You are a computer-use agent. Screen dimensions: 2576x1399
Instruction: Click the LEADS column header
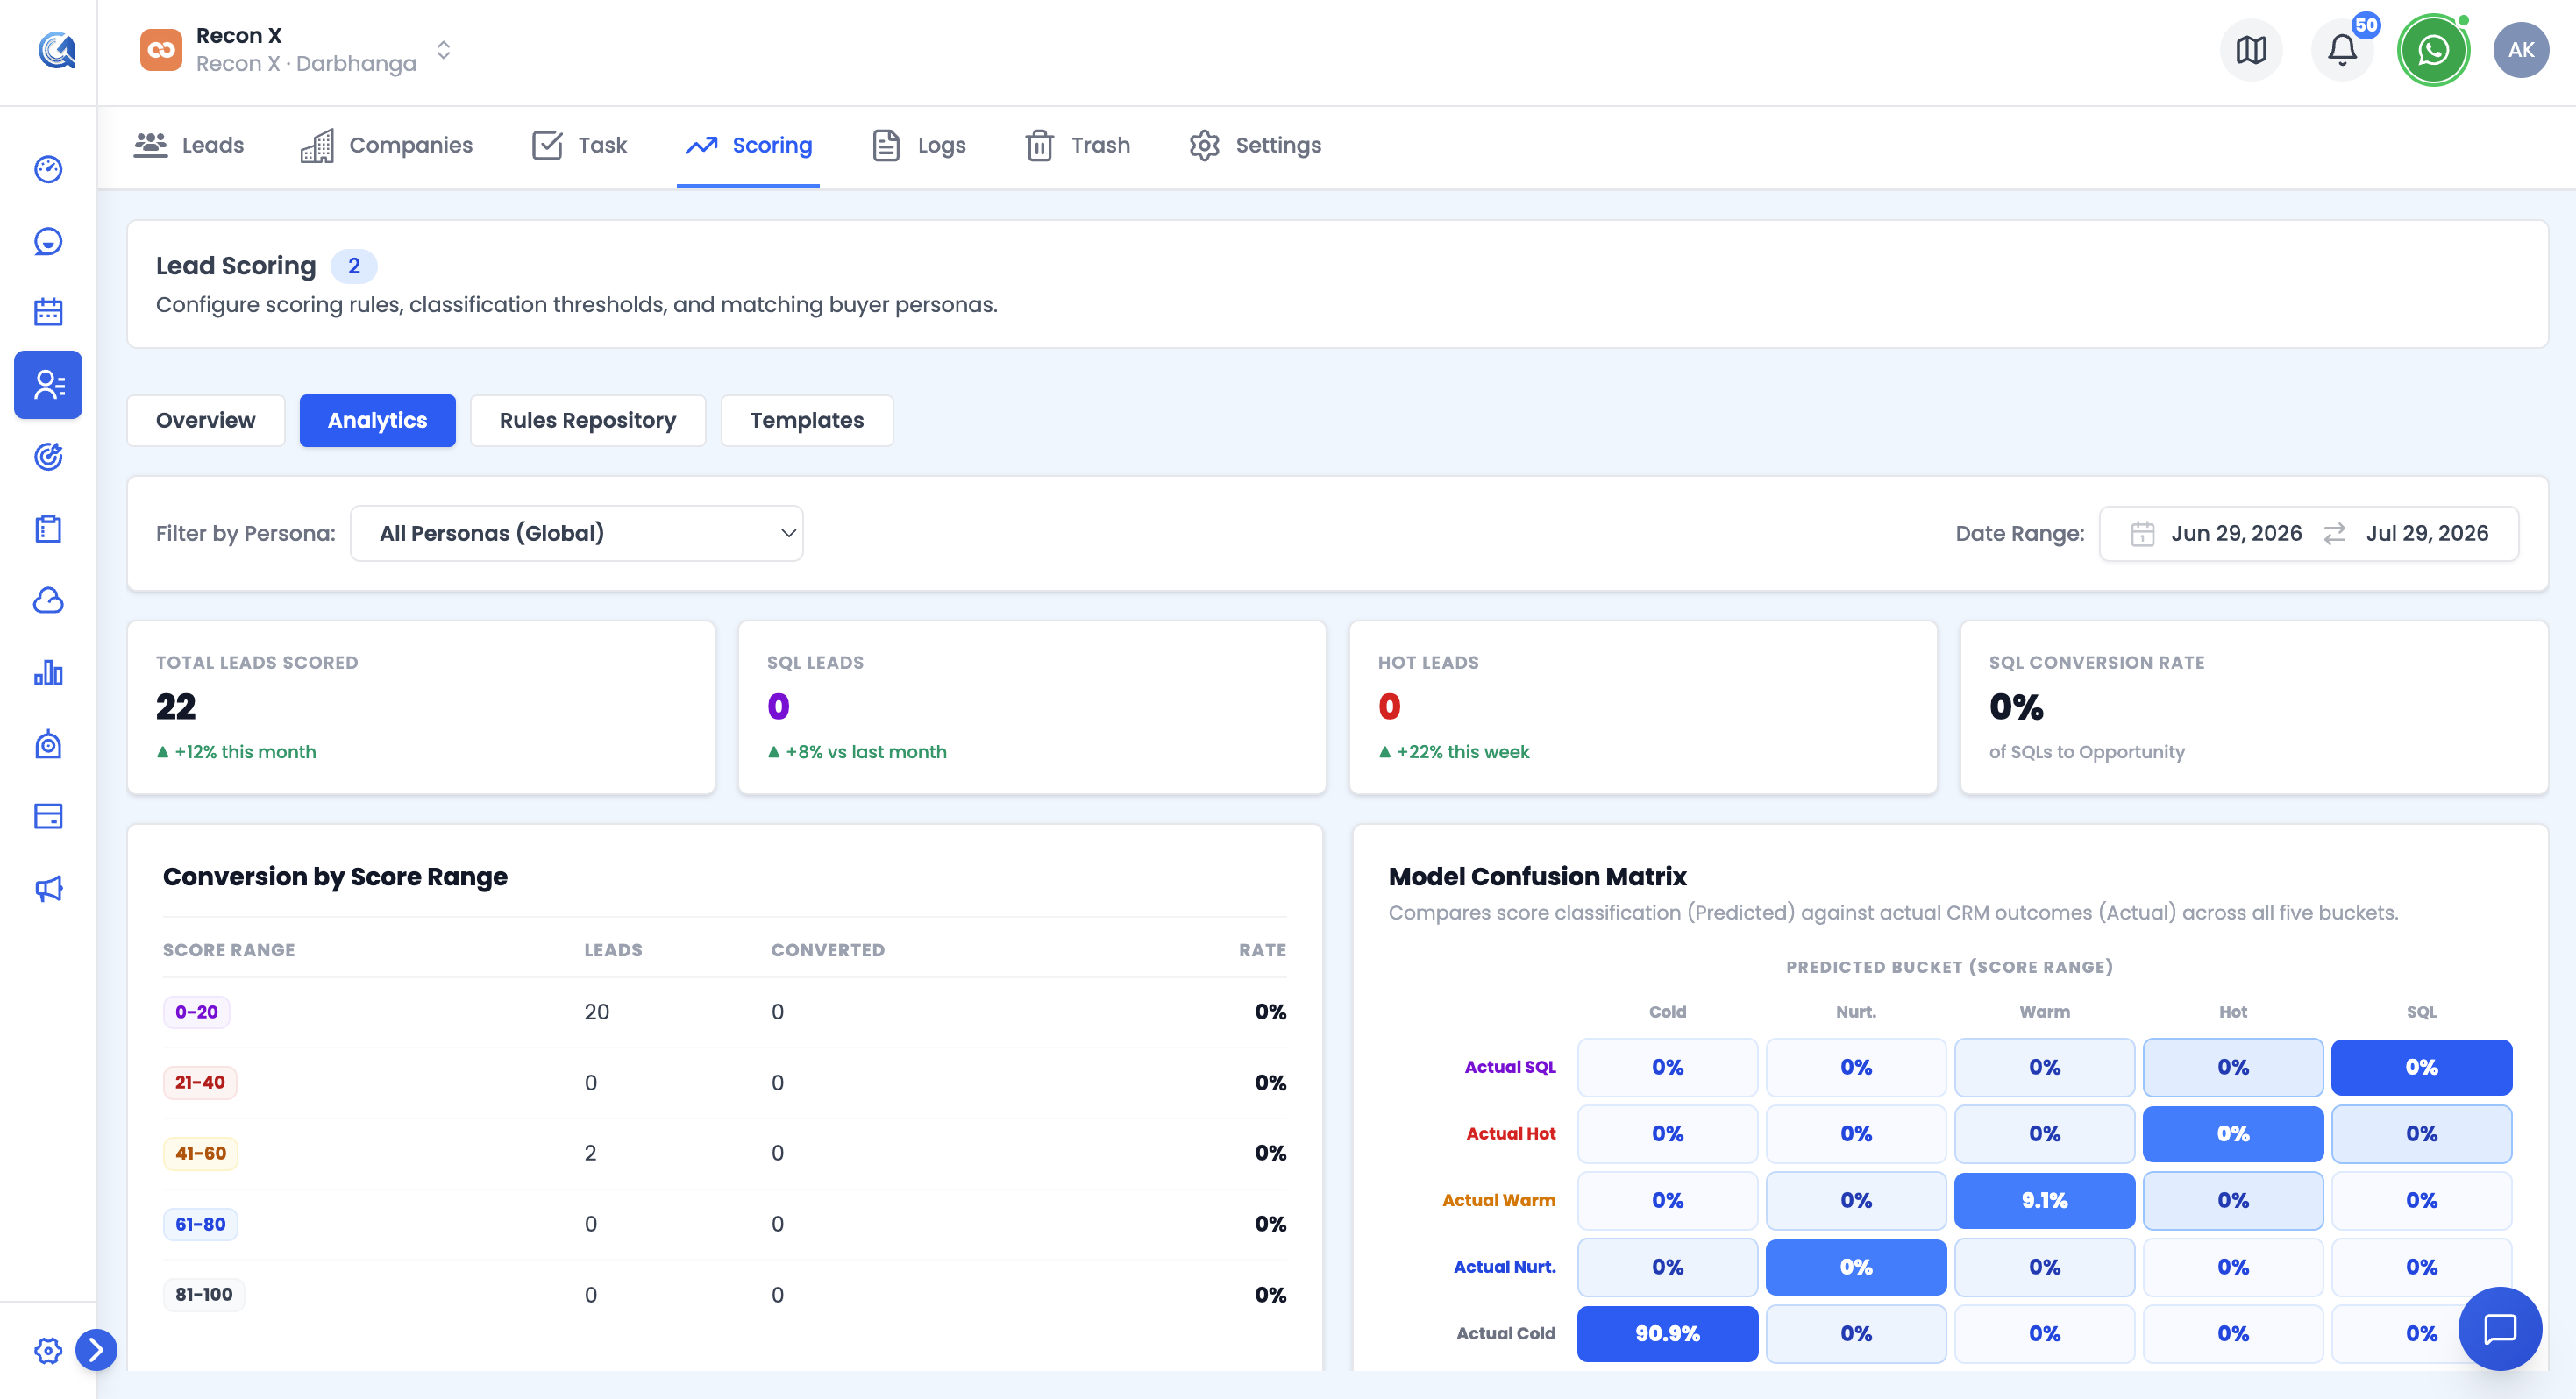(613, 950)
